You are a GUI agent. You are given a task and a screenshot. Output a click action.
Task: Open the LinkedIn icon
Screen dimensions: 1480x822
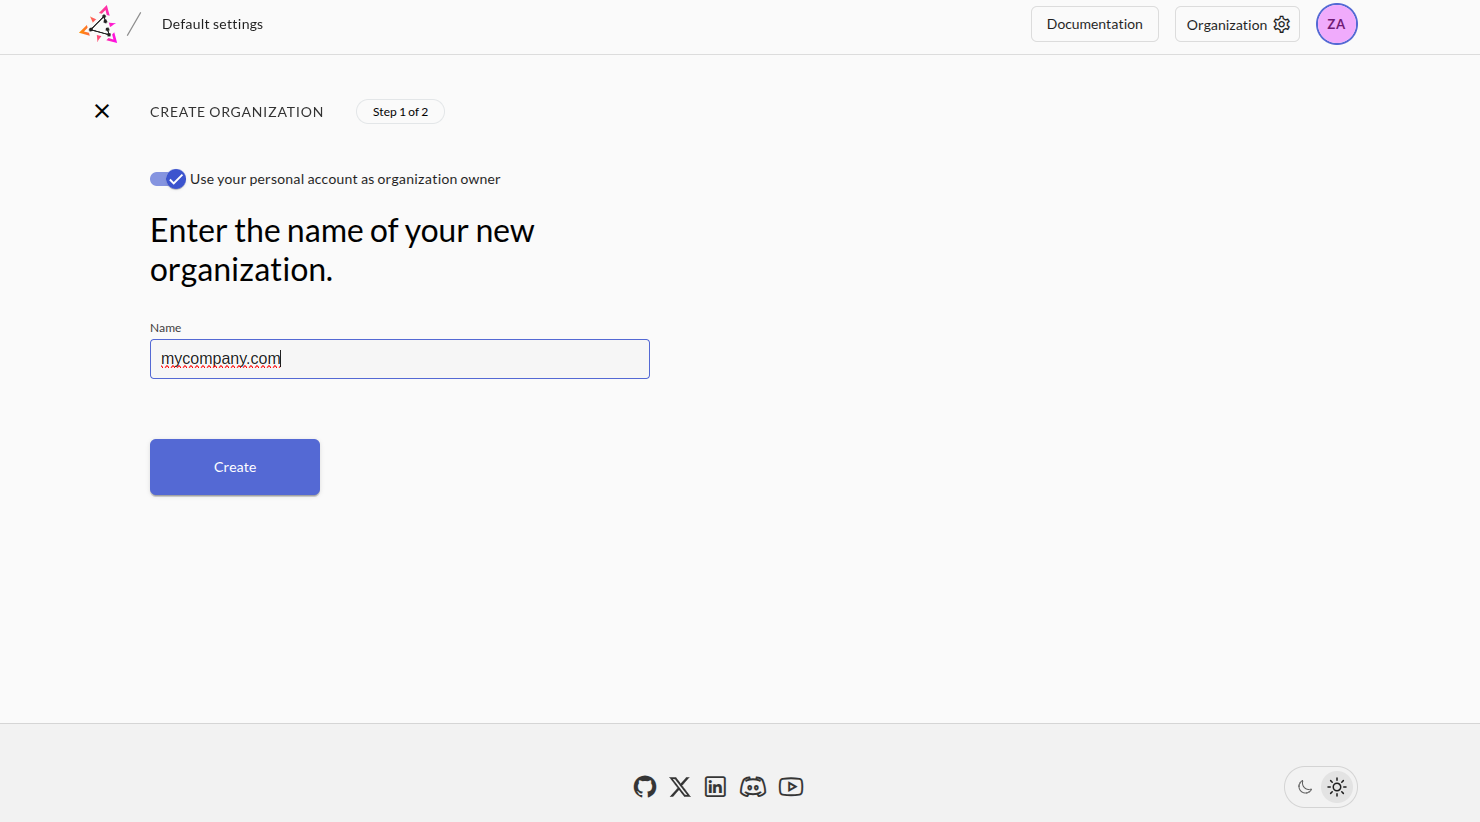[715, 787]
